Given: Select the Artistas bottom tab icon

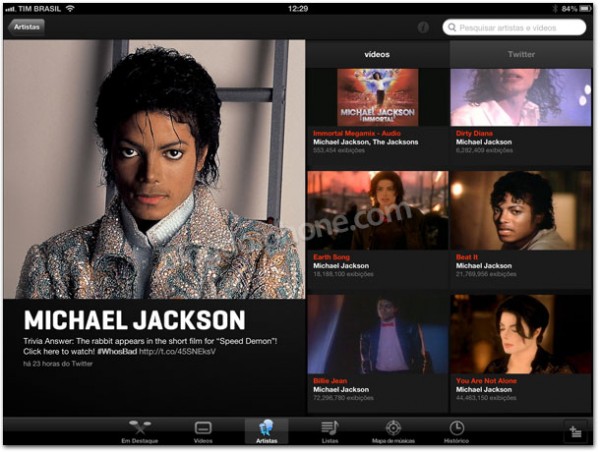Looking at the screenshot, I should point(266,428).
